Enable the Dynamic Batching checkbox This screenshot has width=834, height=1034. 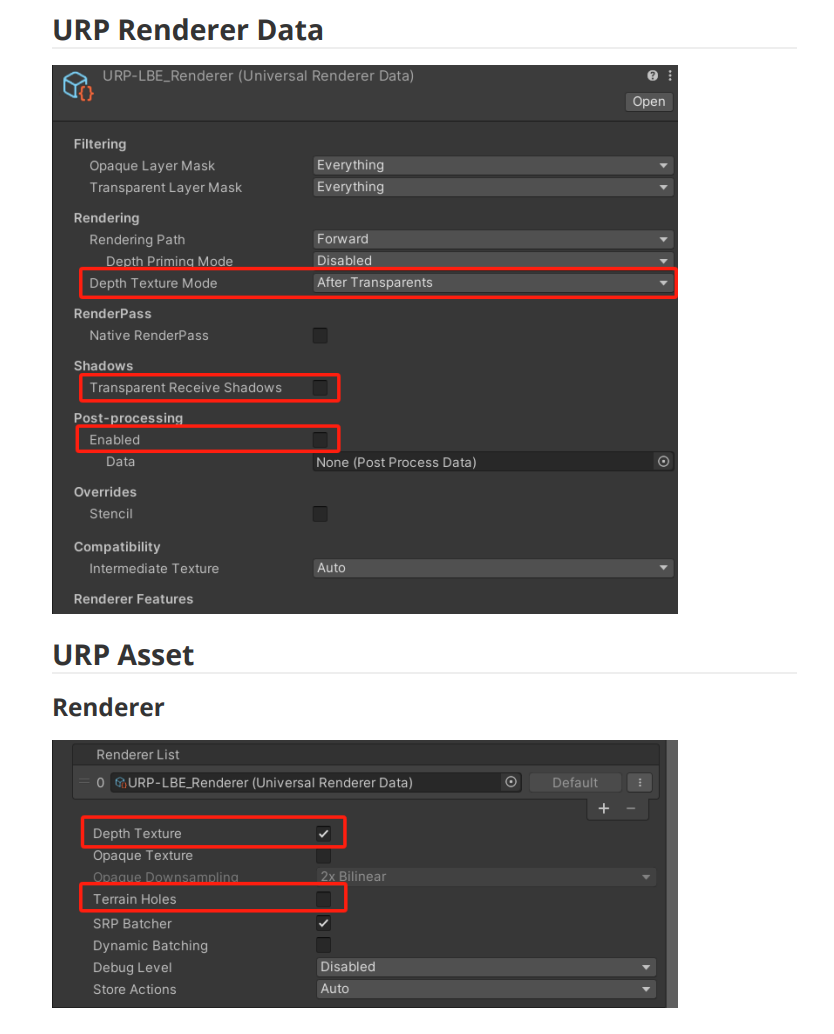point(324,945)
